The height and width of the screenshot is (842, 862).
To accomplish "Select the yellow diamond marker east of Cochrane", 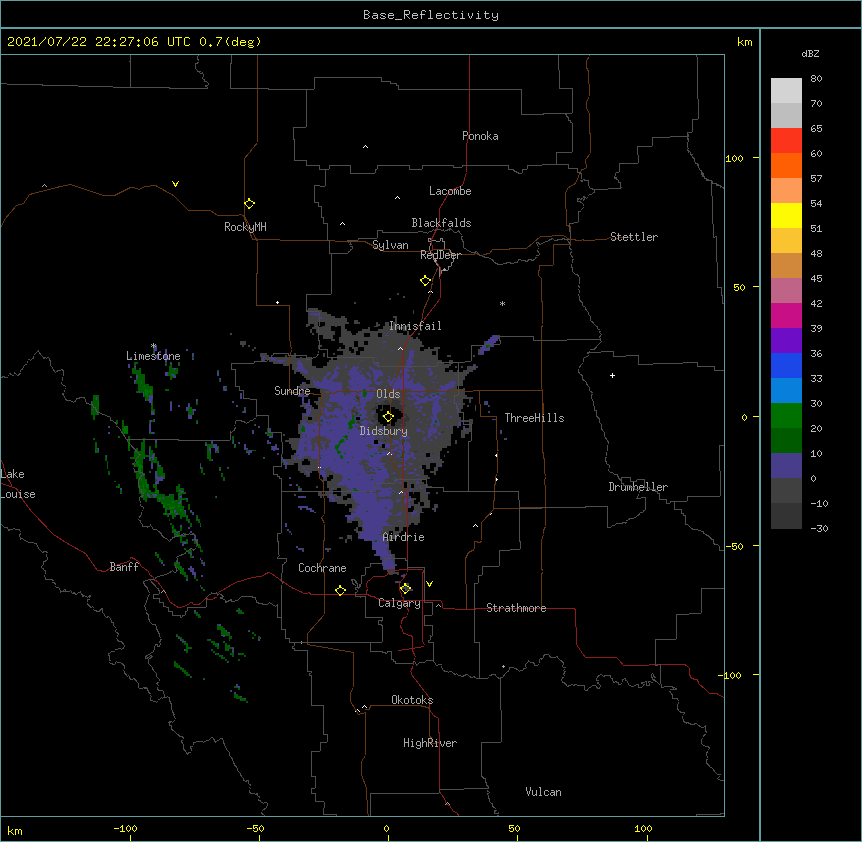I will pyautogui.click(x=340, y=590).
